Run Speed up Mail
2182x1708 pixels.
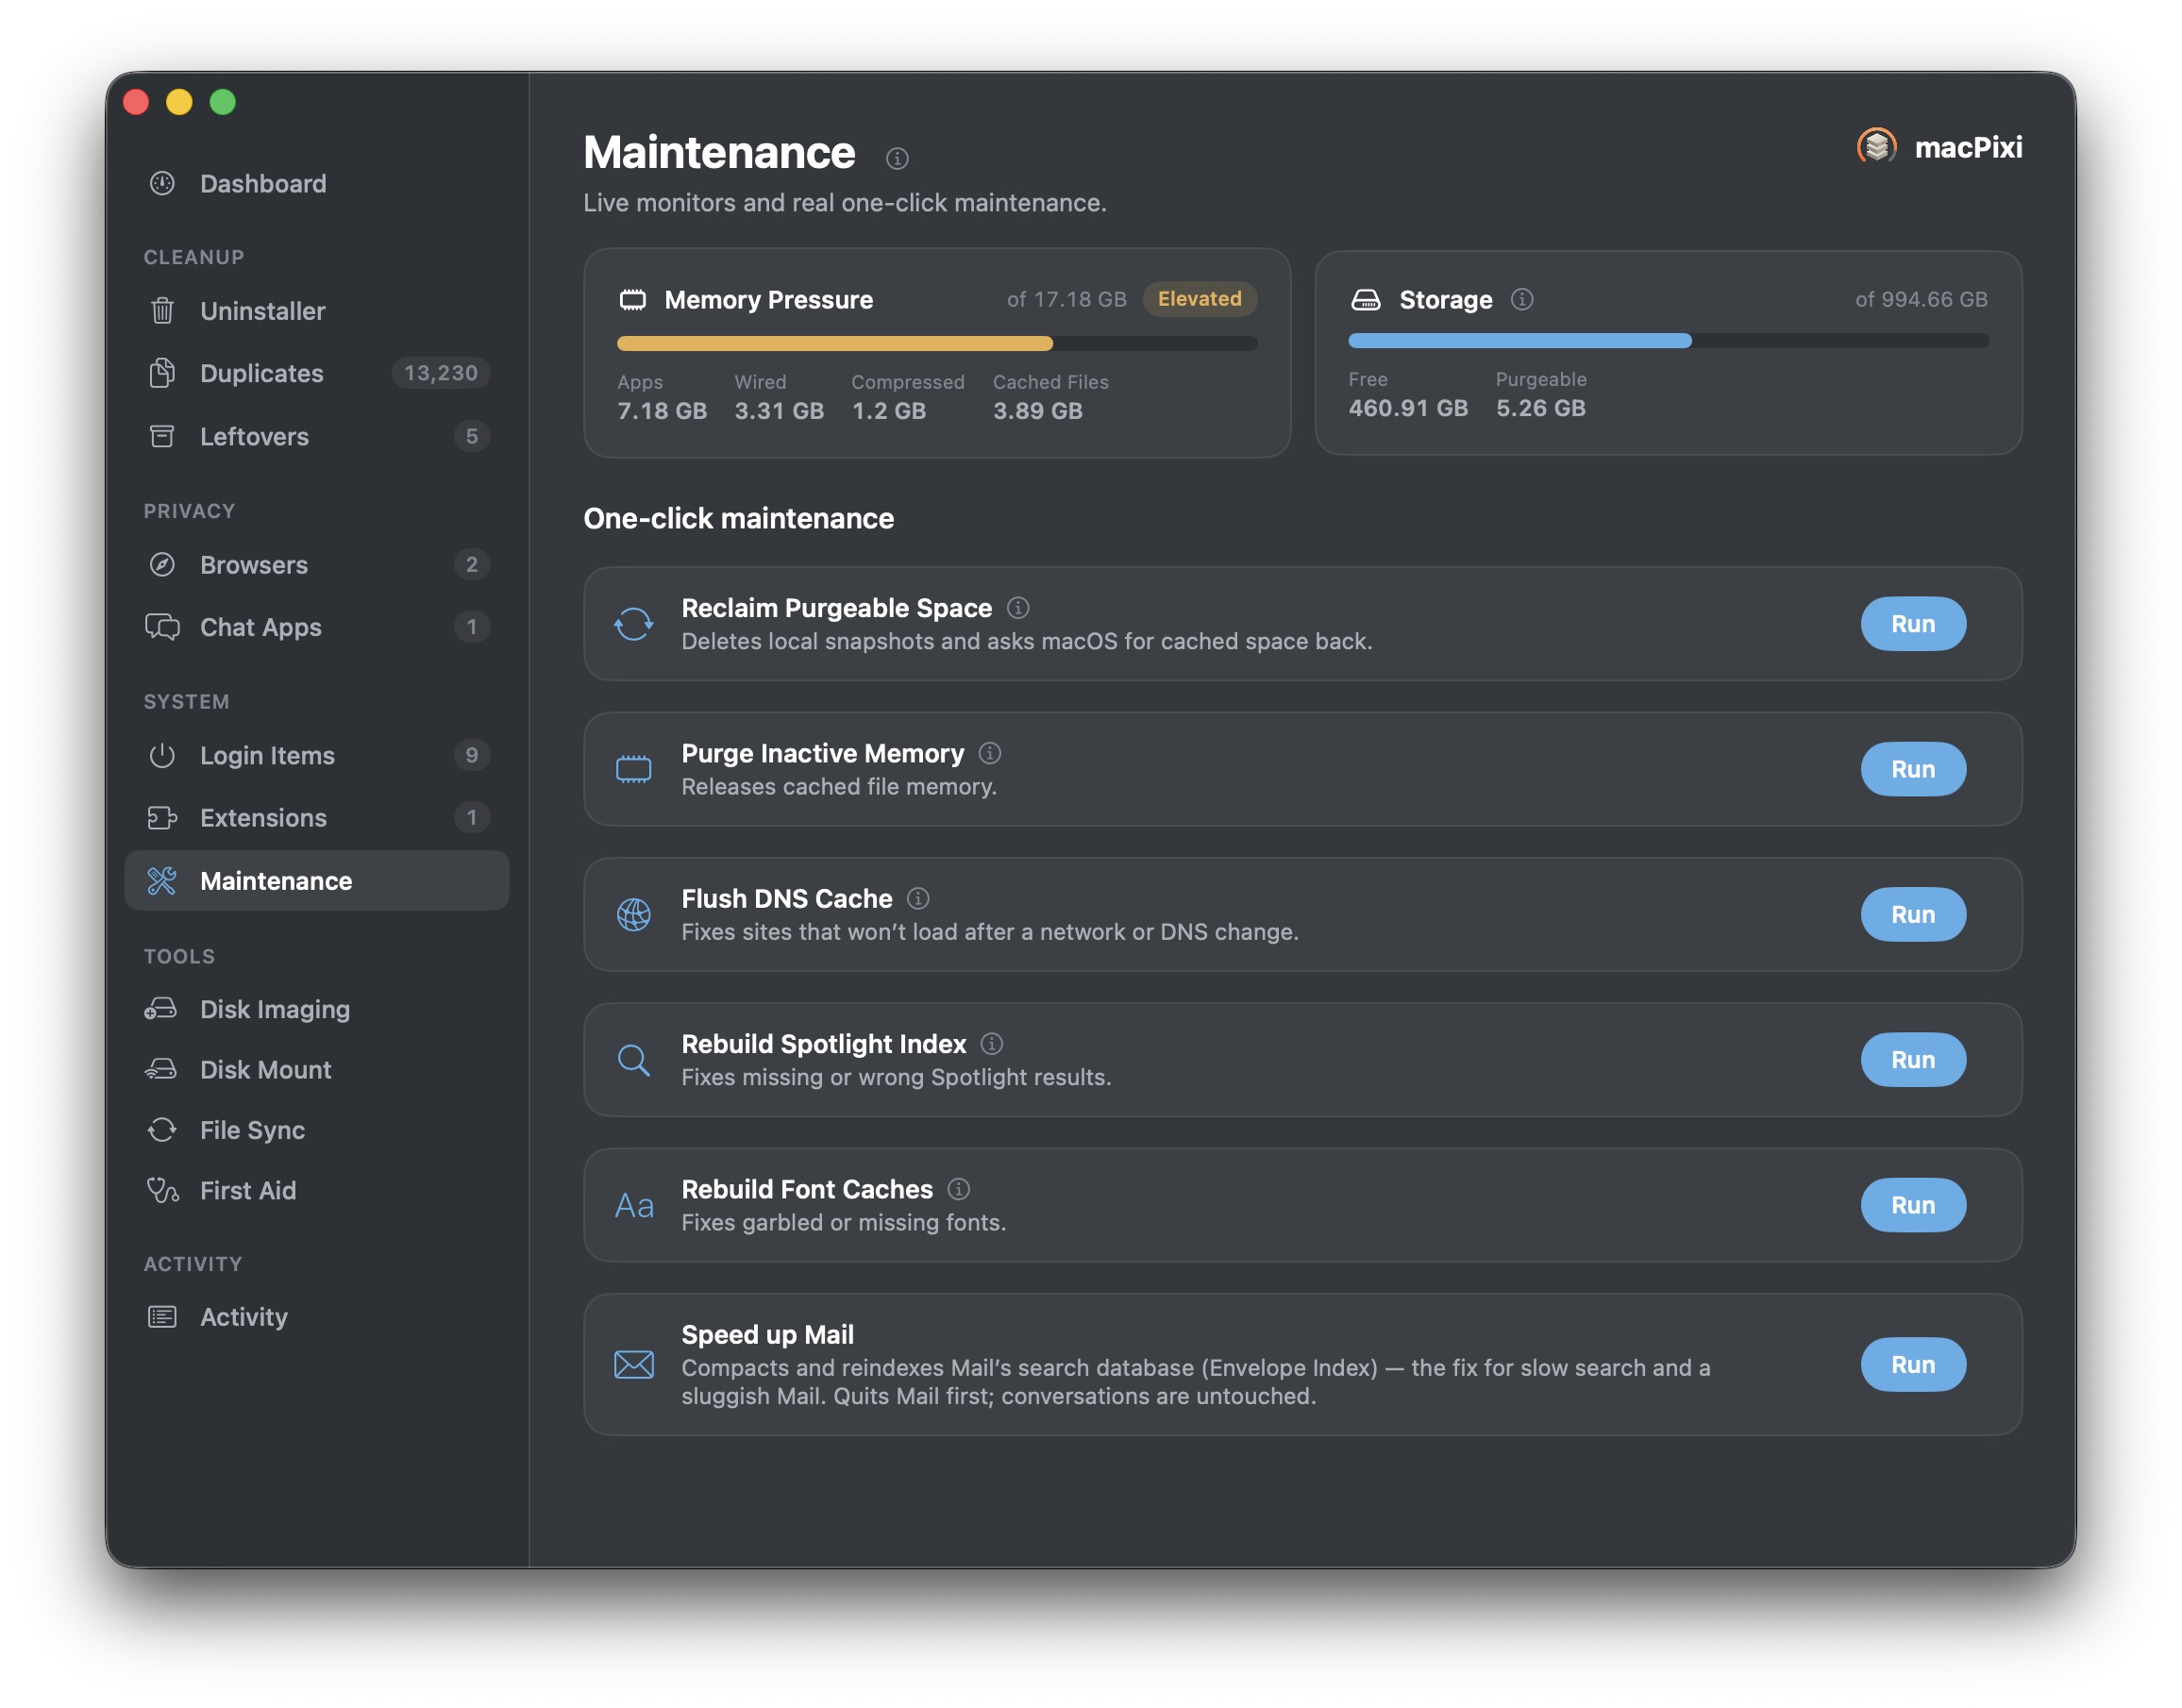tap(1912, 1365)
